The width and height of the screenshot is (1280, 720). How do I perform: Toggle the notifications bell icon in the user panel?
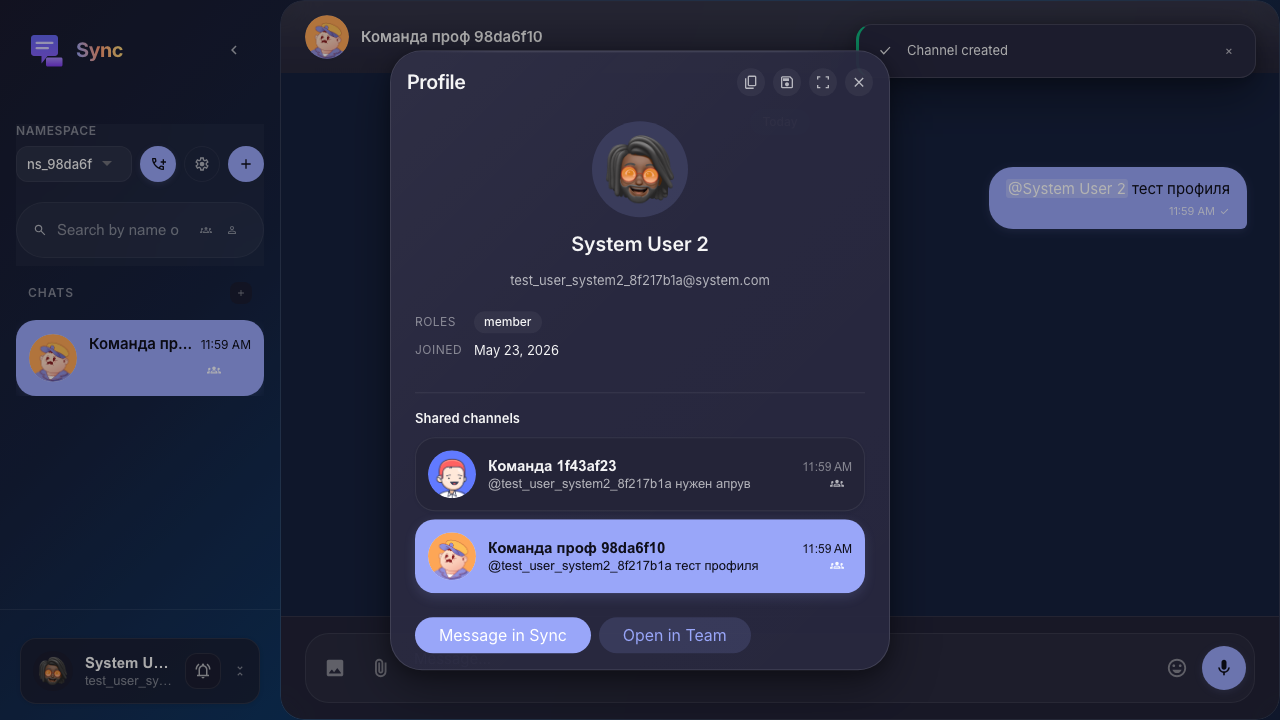coord(203,671)
